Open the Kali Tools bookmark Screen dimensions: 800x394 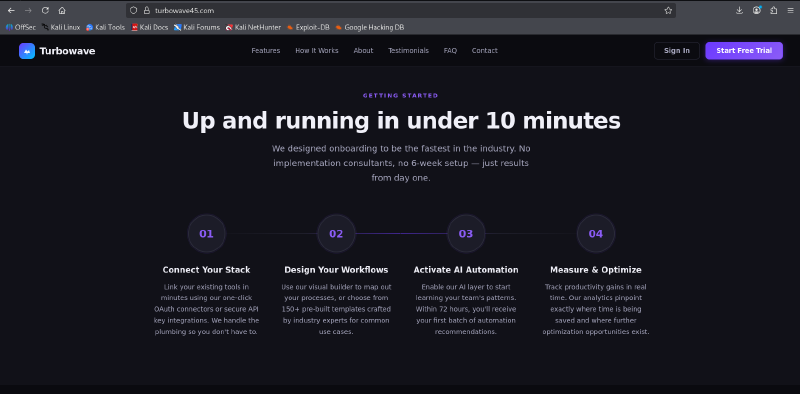(x=106, y=28)
